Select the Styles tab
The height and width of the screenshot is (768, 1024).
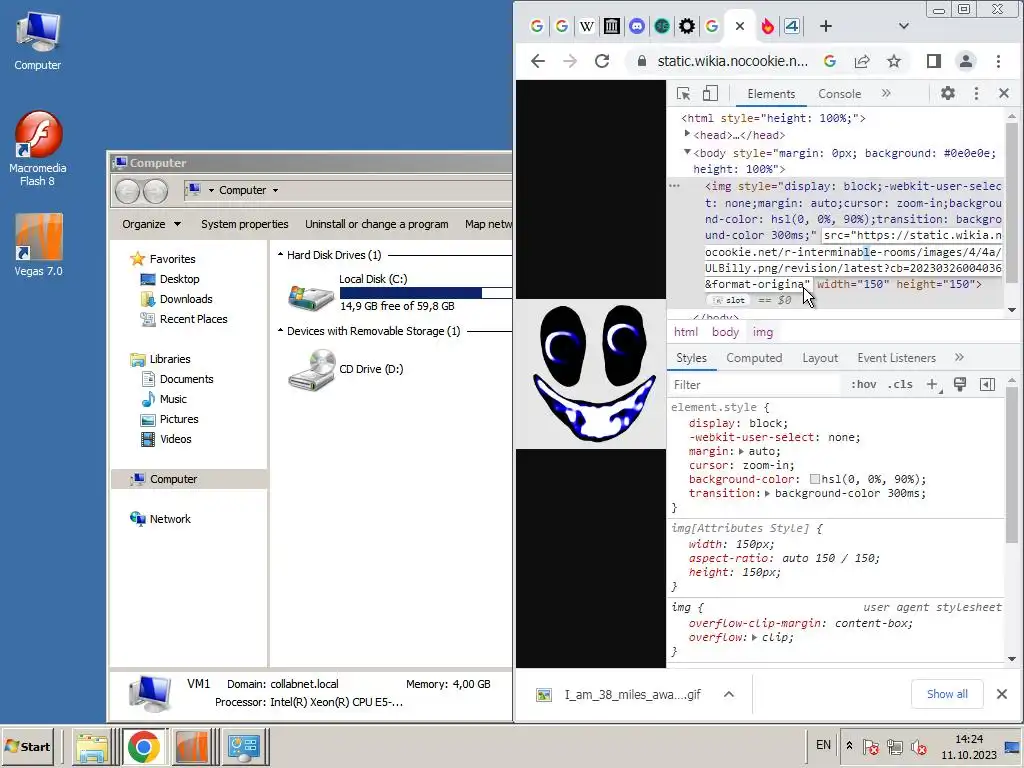point(691,358)
